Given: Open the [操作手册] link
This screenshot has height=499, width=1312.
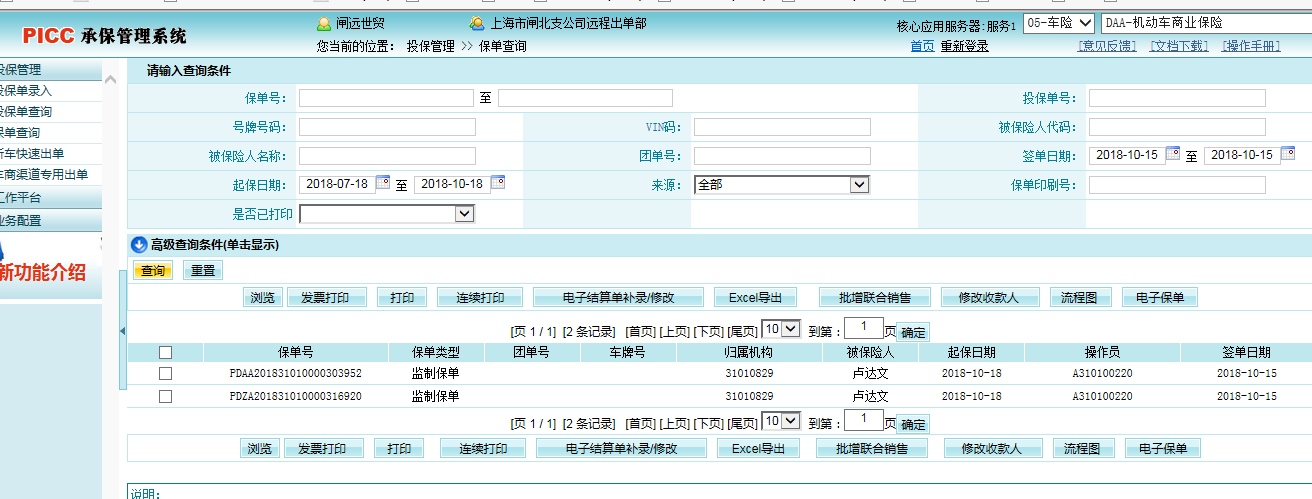Looking at the screenshot, I should pos(1251,46).
